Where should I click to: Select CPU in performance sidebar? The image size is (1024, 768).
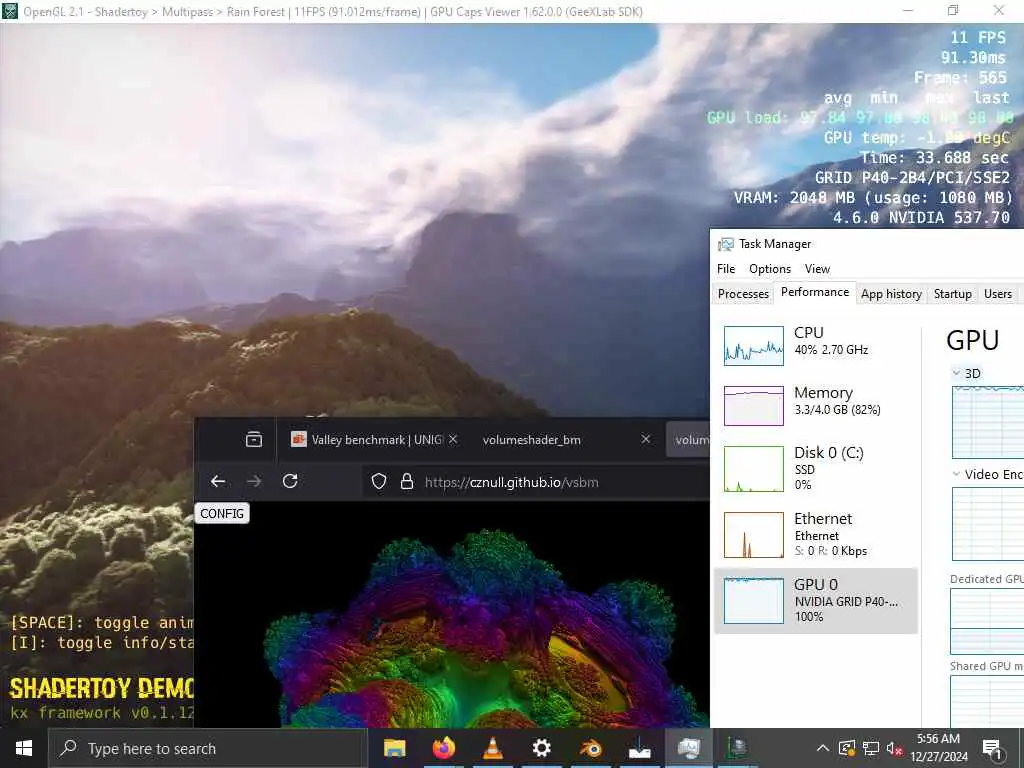tap(816, 345)
